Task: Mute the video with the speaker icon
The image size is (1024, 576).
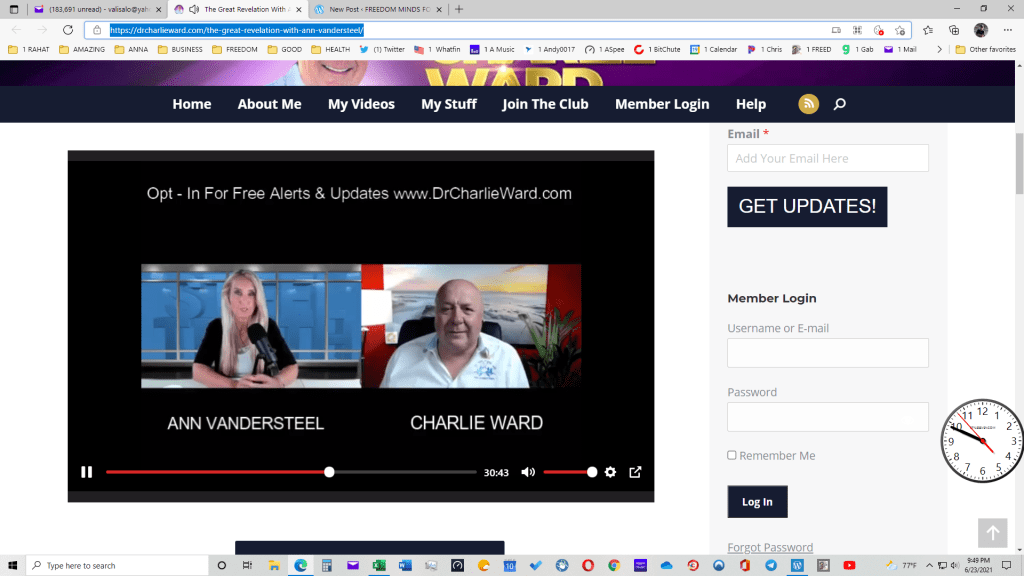Action: (527, 472)
